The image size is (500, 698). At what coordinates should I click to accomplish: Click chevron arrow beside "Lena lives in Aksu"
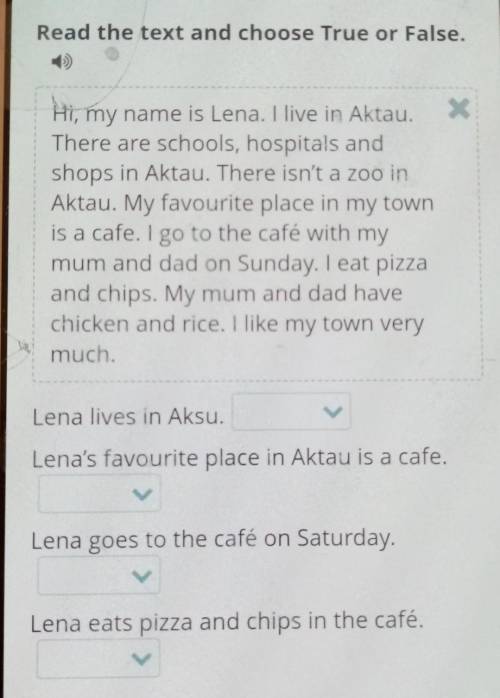[333, 412]
